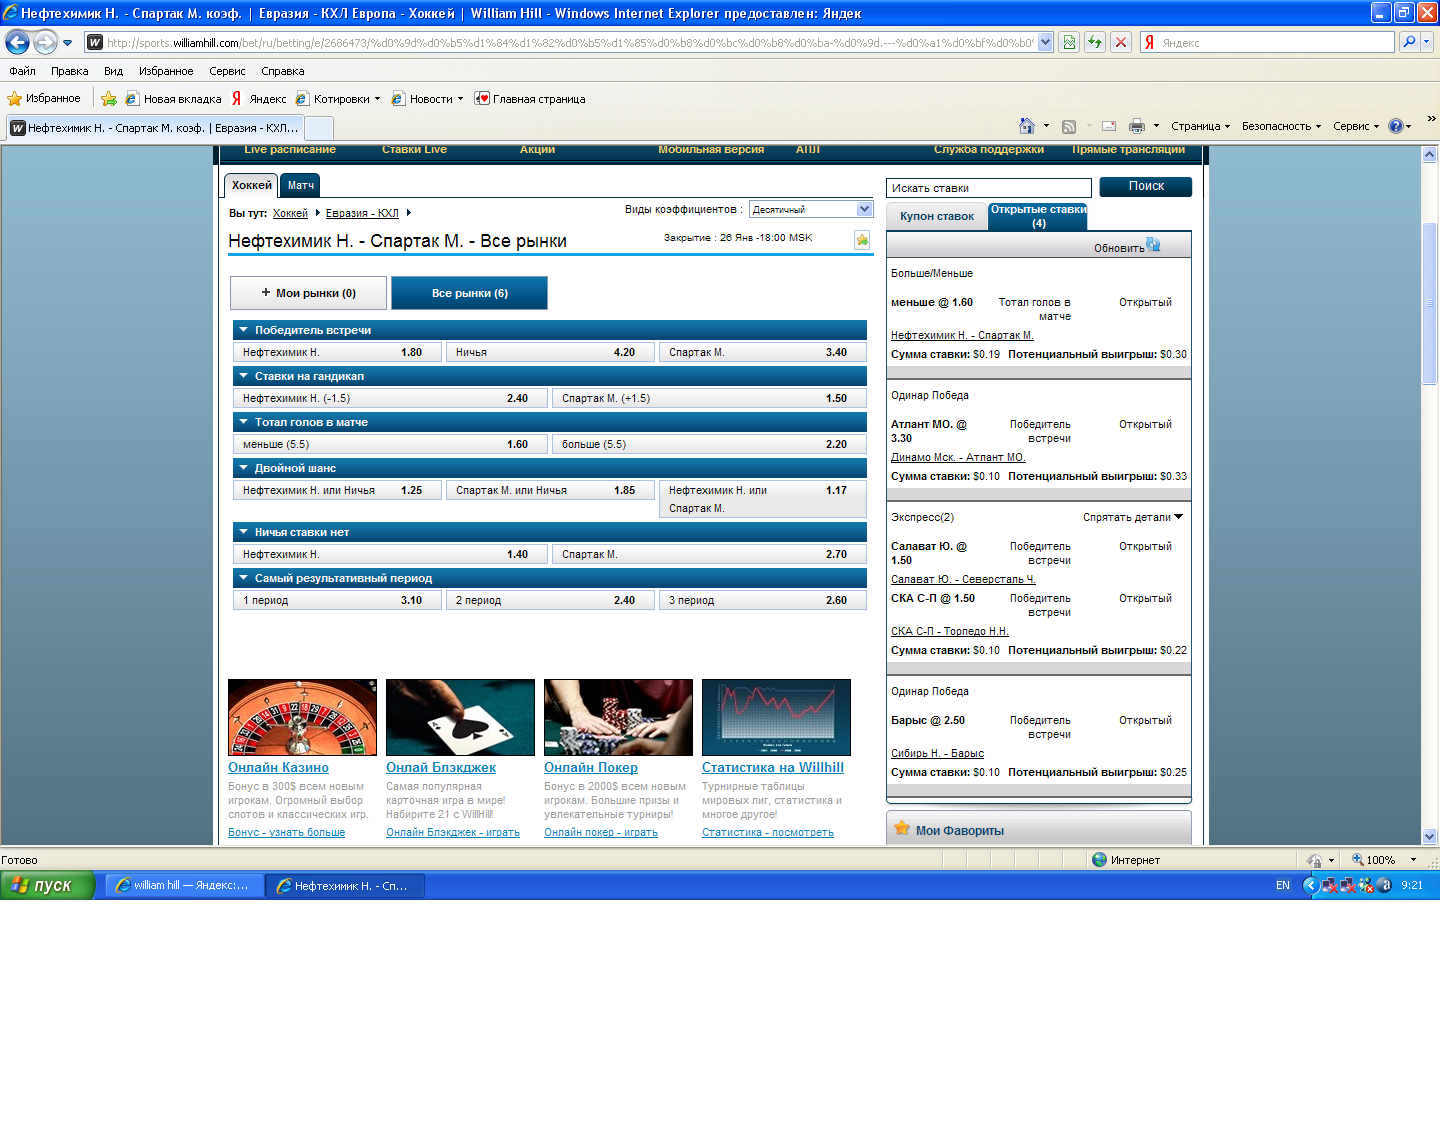The height and width of the screenshot is (1134, 1440).
Task: Click the zoom magnifier icon in status bar
Action: click(1358, 860)
